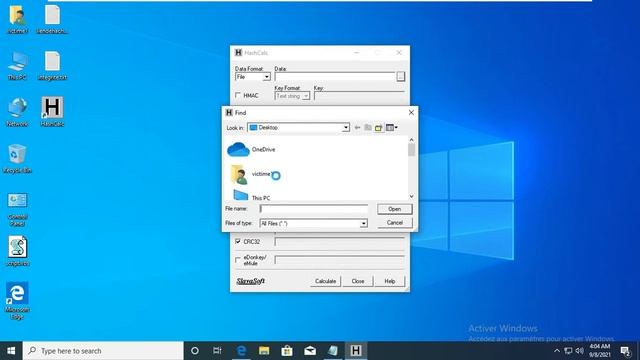Screen dimensions: 640x360
Task: Open the Network desktop icon
Action: [x=17, y=112]
